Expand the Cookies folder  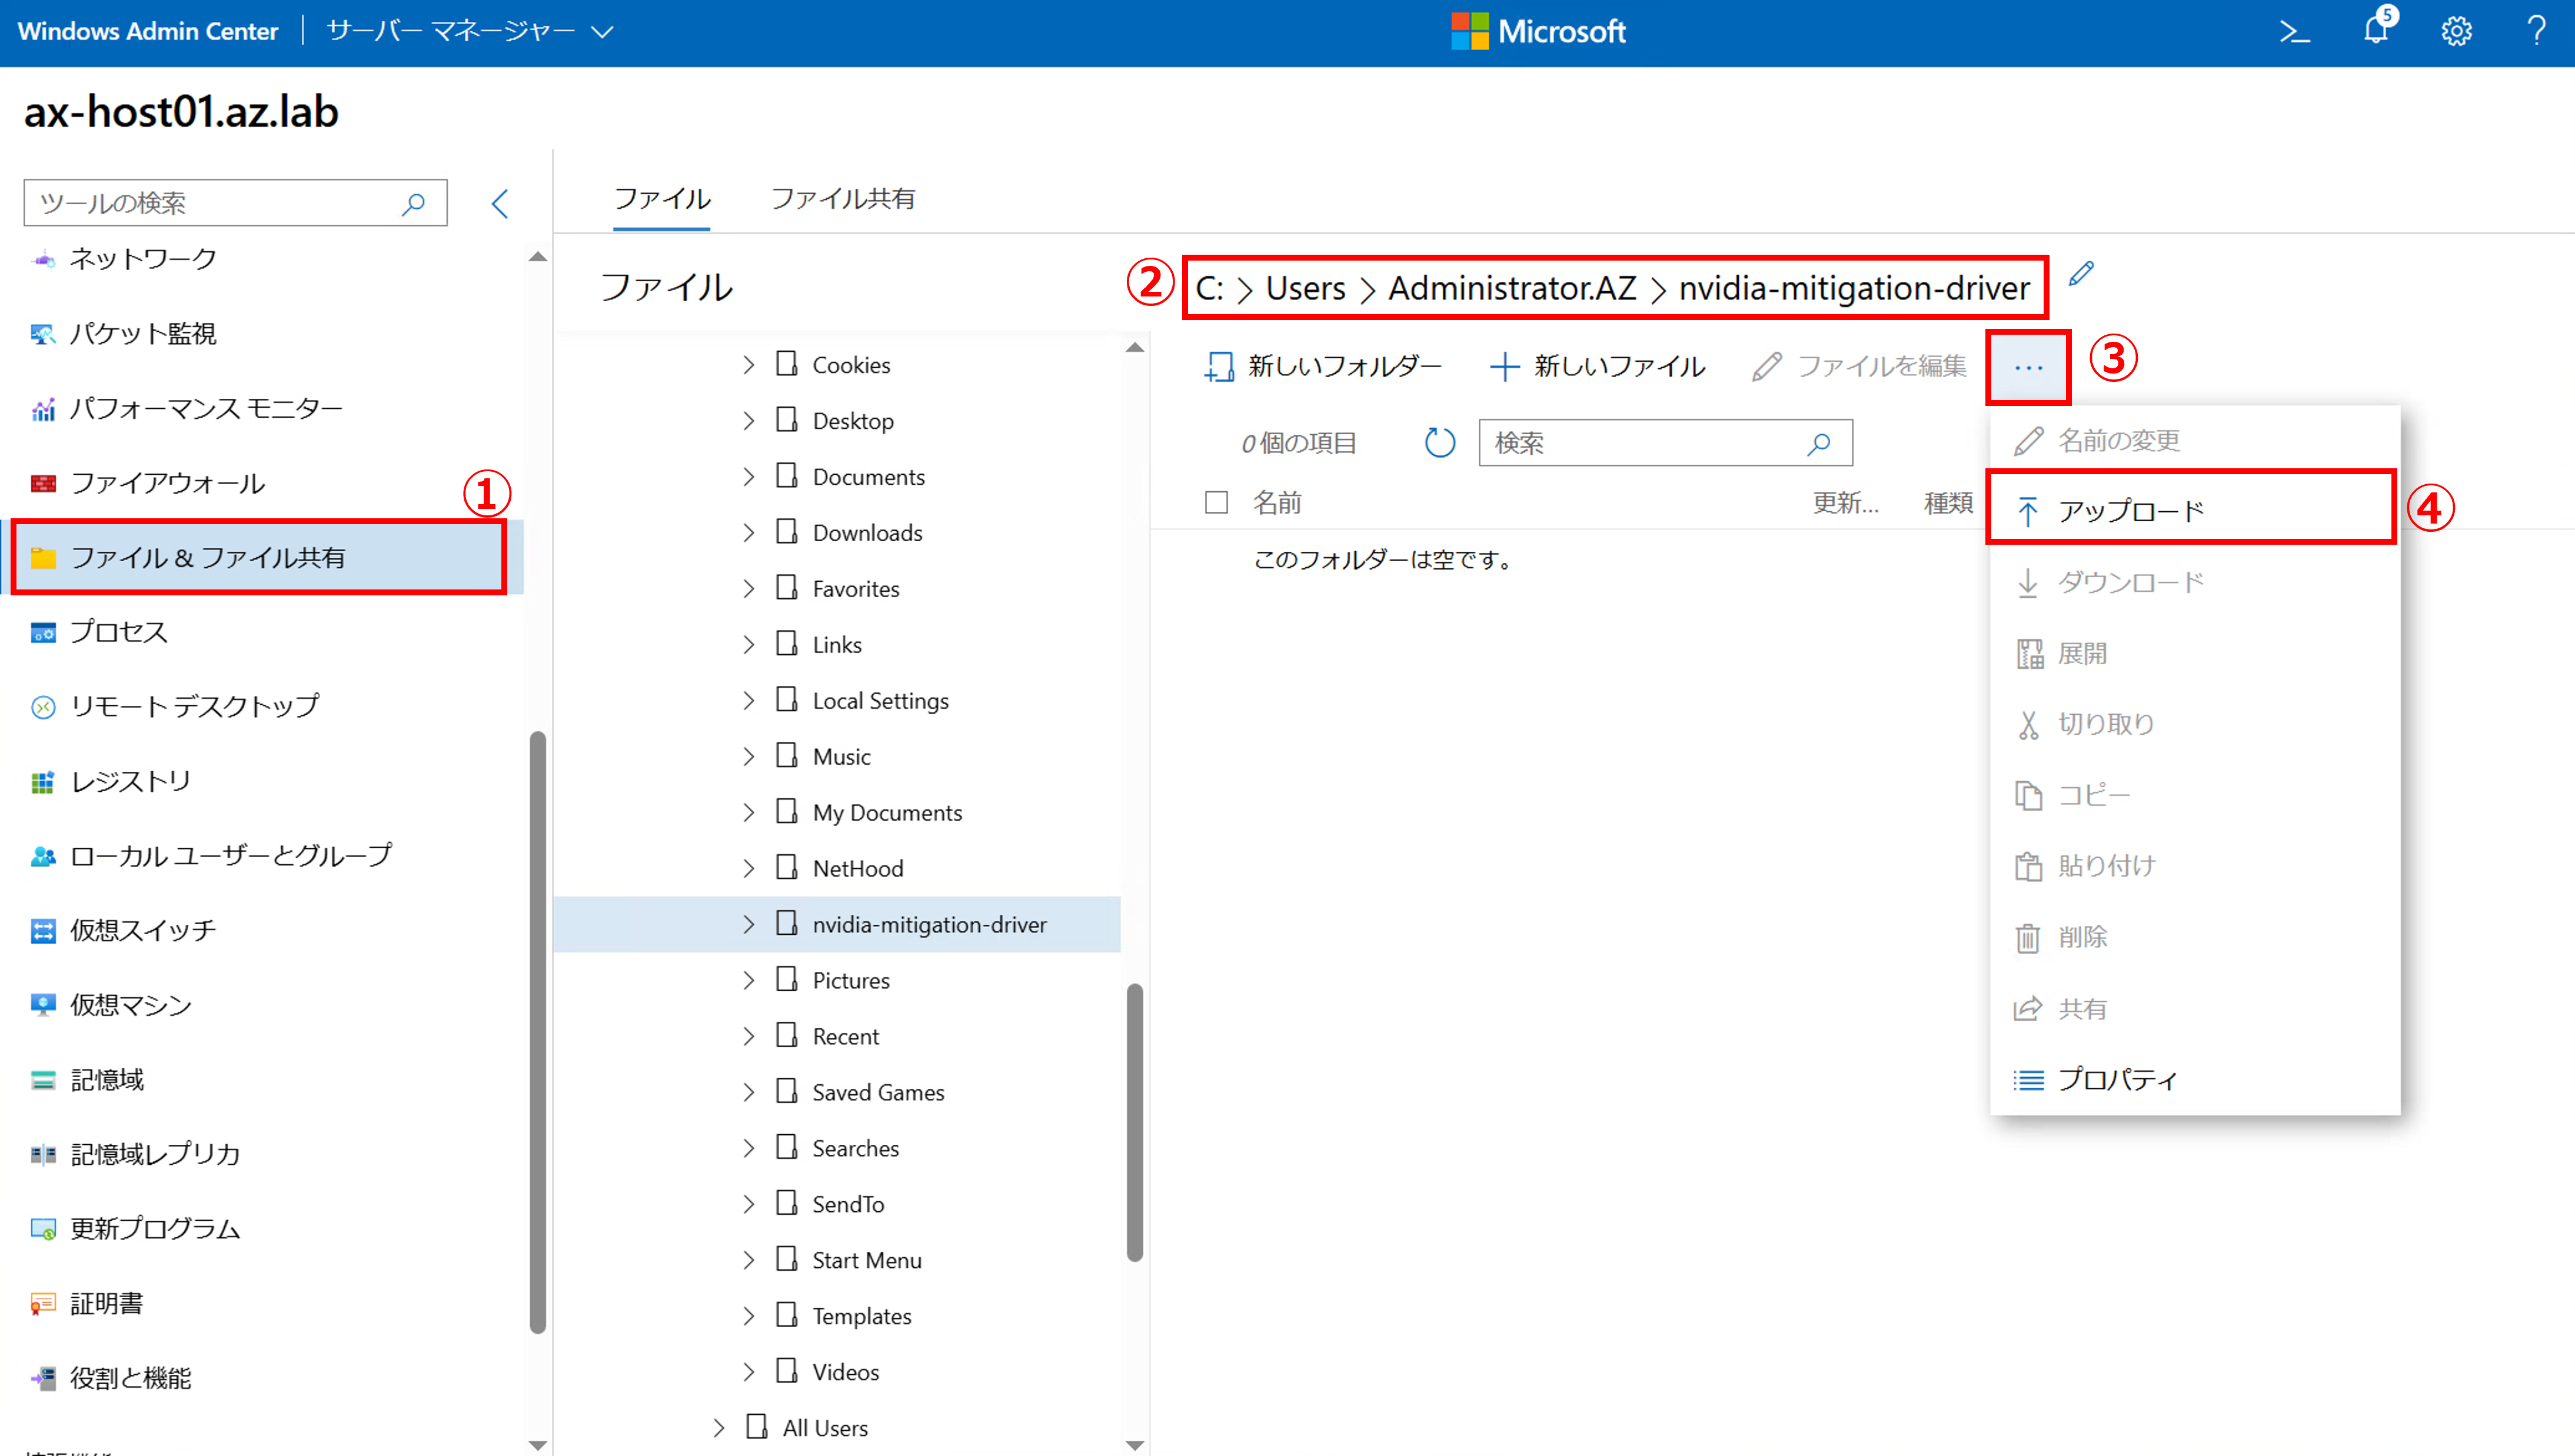(x=748, y=365)
